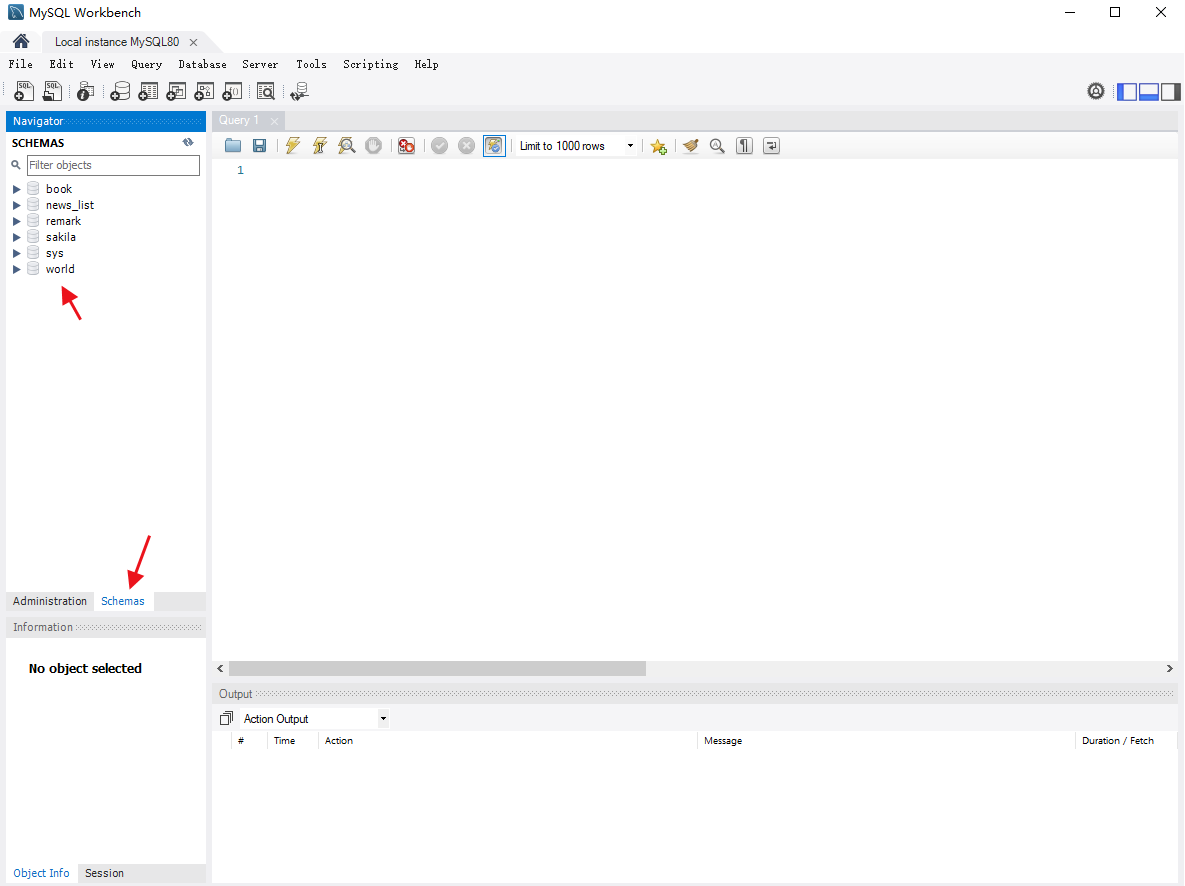Click the editor scrollbar right arrow

[1169, 668]
